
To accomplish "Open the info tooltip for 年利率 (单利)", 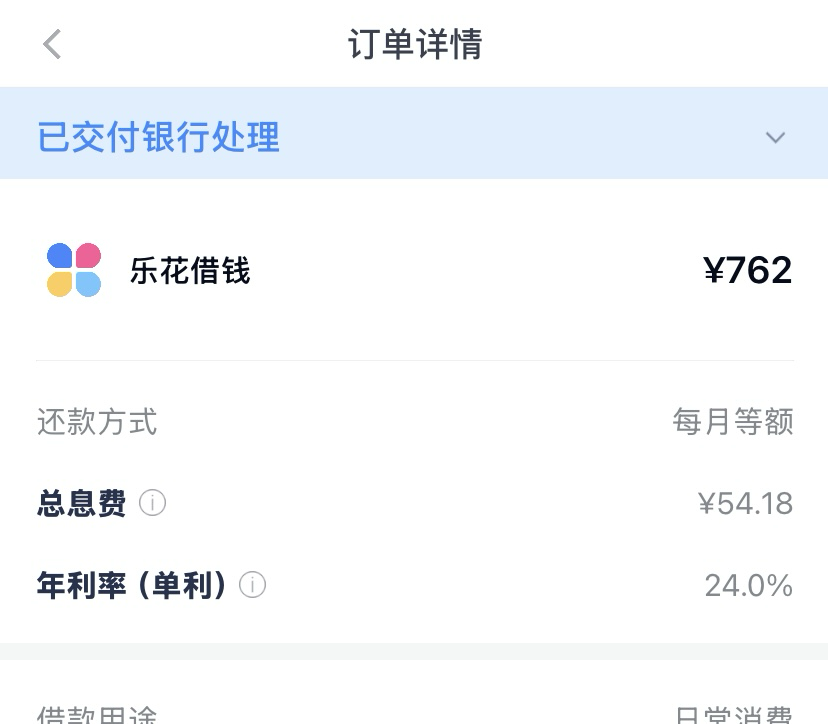I will [x=253, y=584].
